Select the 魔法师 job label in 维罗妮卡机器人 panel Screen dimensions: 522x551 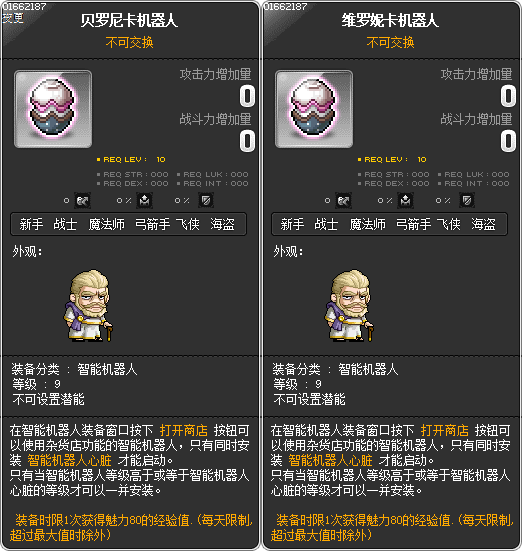(x=367, y=224)
